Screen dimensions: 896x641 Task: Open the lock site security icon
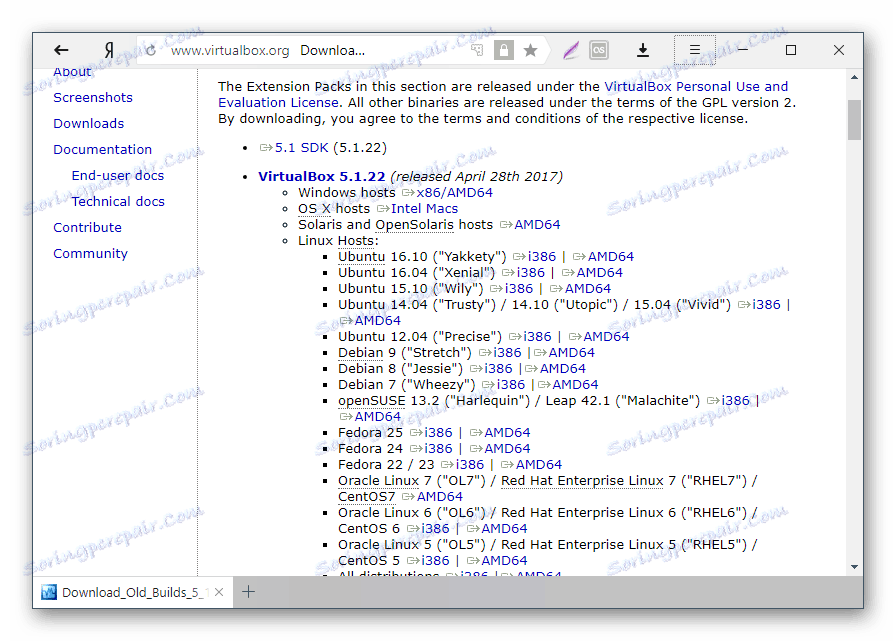503,50
